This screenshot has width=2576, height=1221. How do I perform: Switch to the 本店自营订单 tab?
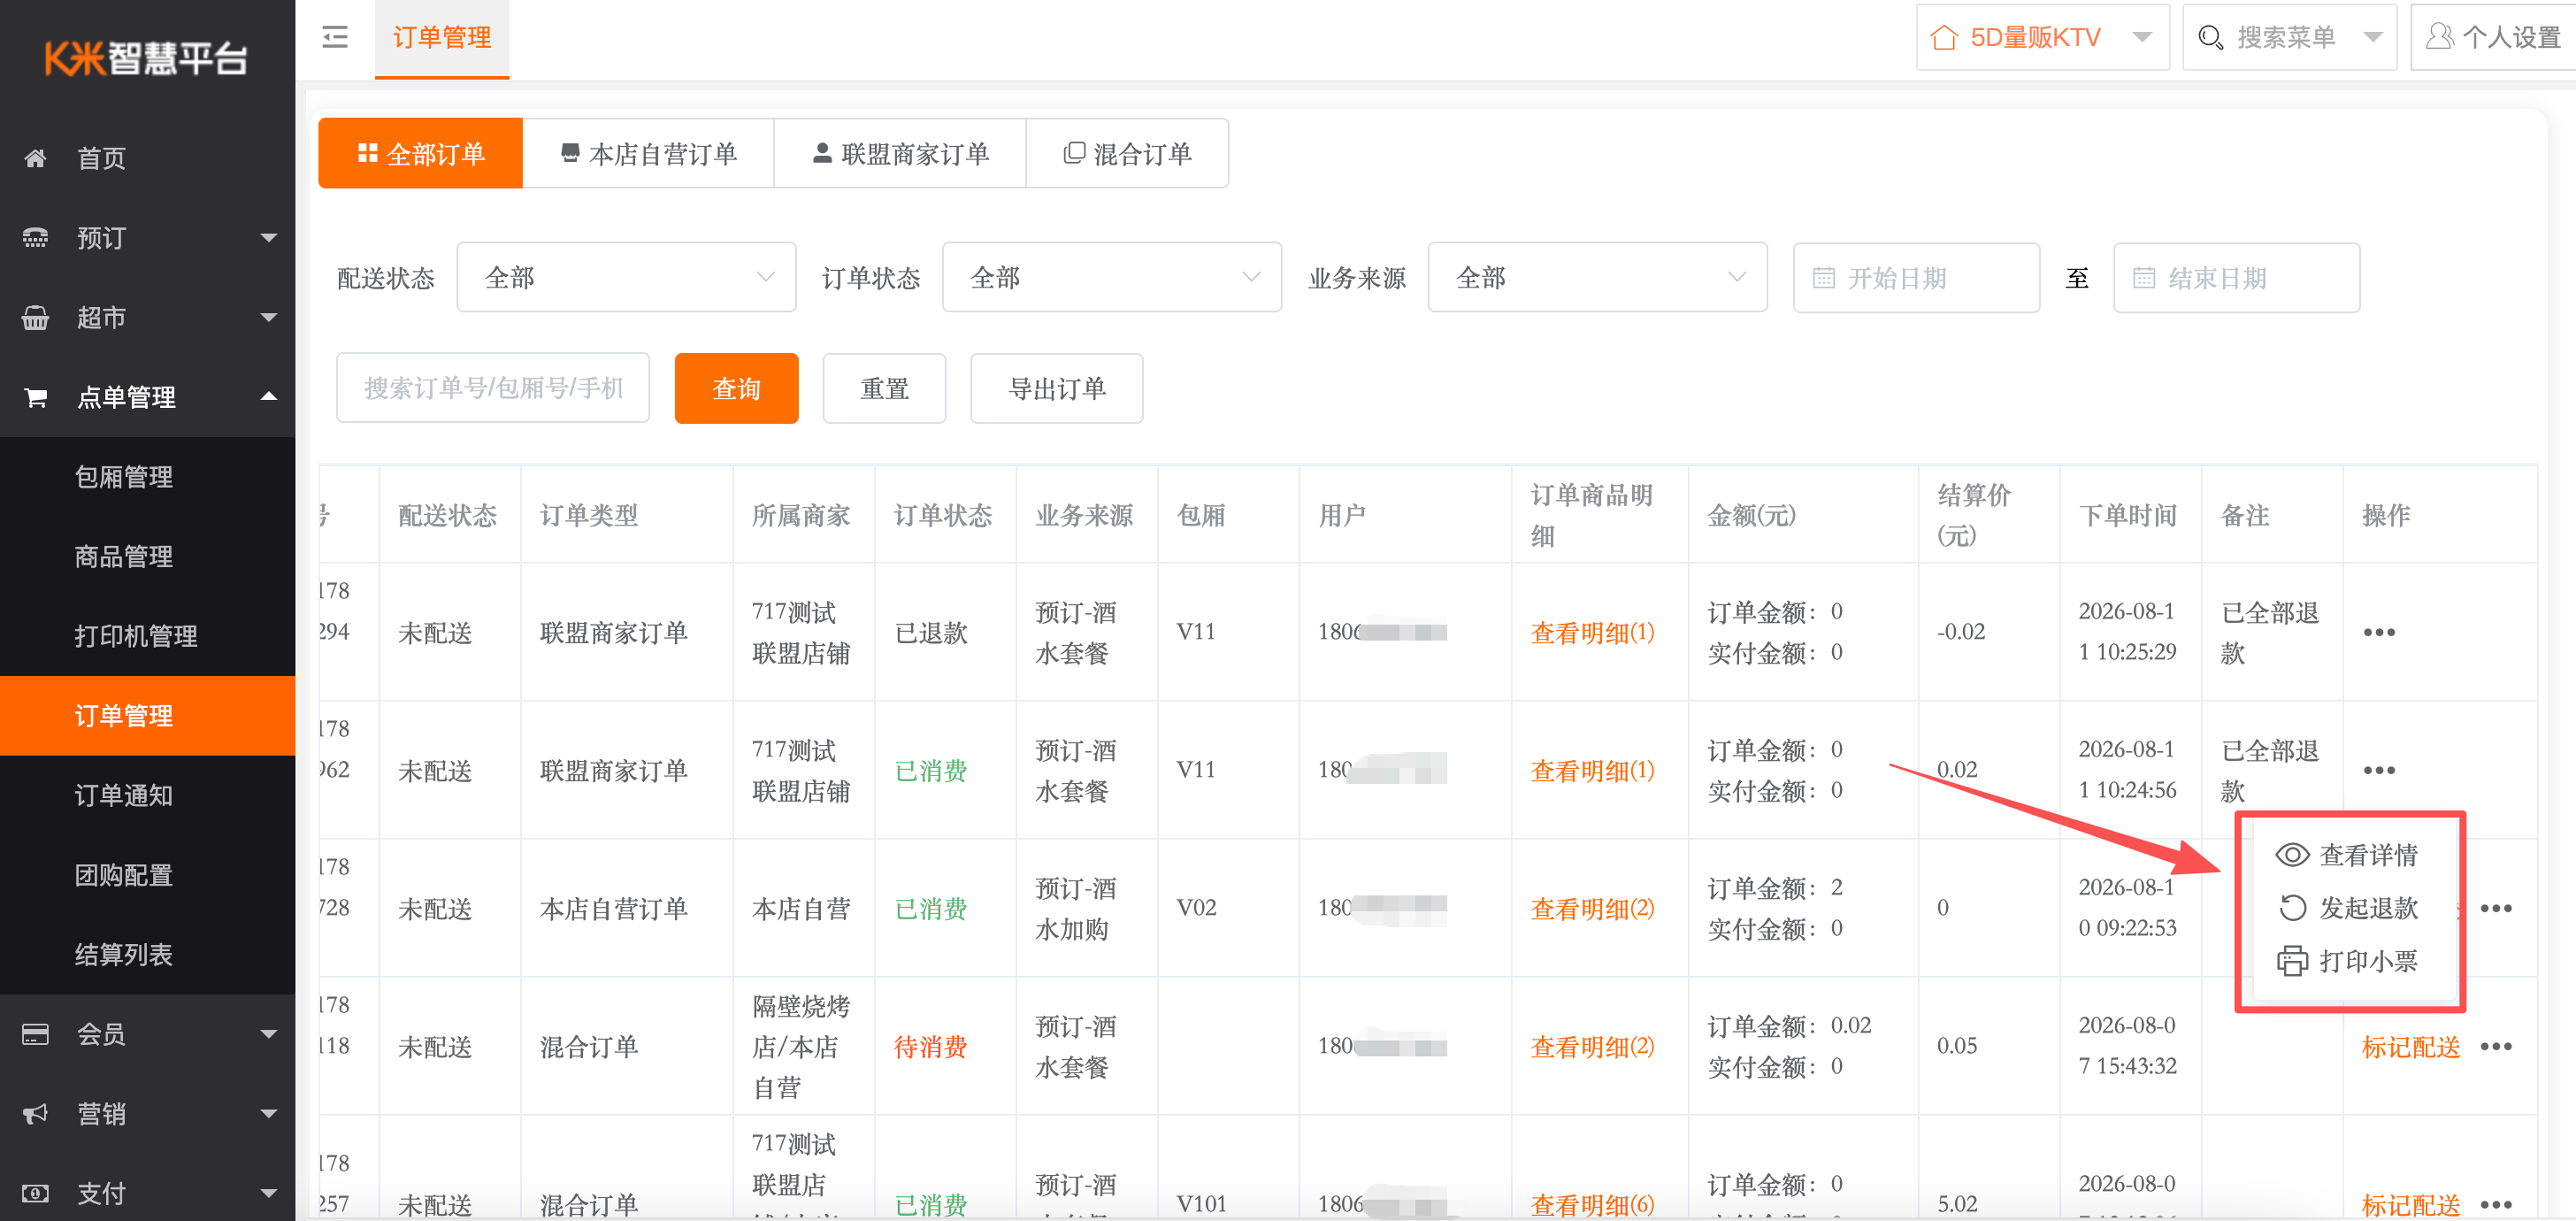point(648,153)
